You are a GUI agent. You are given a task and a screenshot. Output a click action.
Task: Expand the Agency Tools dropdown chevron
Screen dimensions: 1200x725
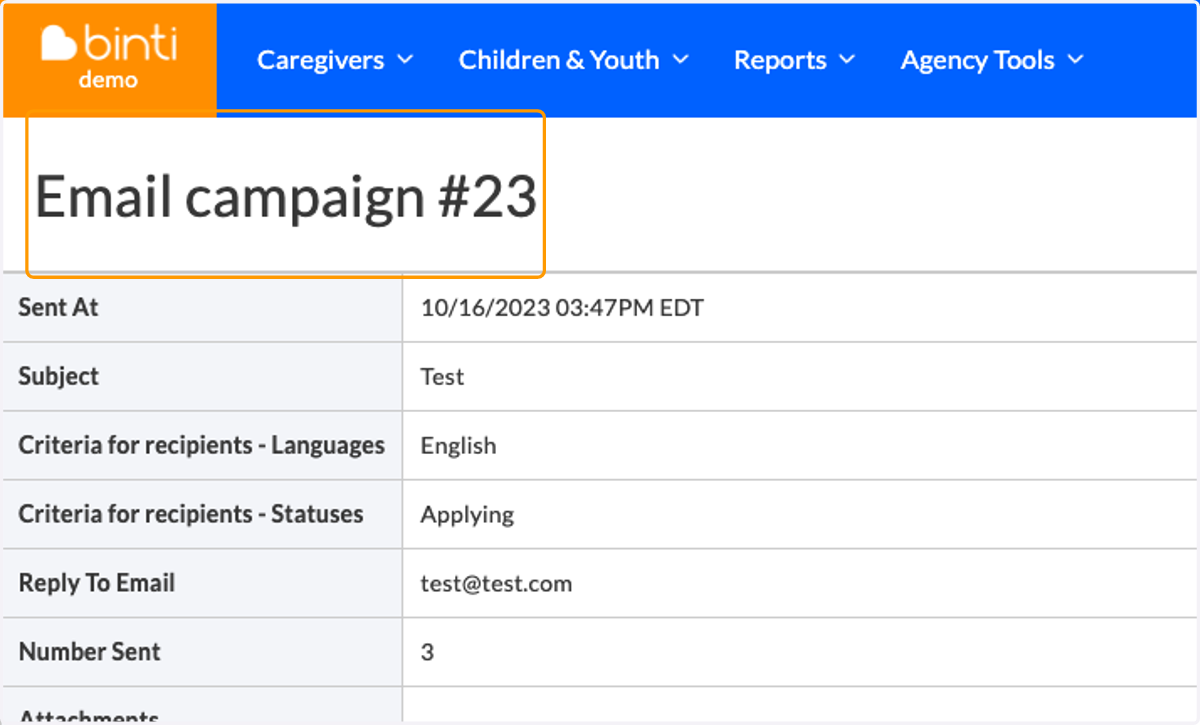pos(1075,60)
